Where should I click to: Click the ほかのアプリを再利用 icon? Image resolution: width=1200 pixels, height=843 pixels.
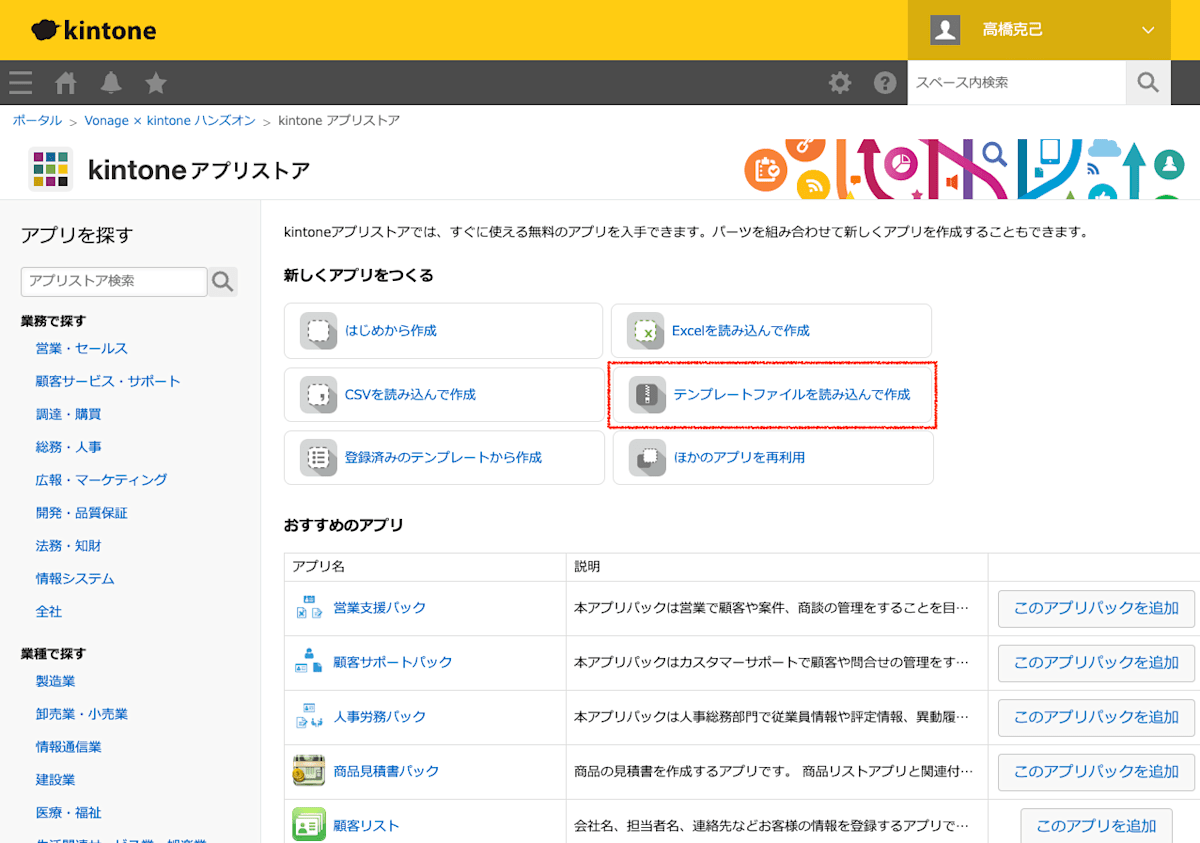tap(647, 458)
